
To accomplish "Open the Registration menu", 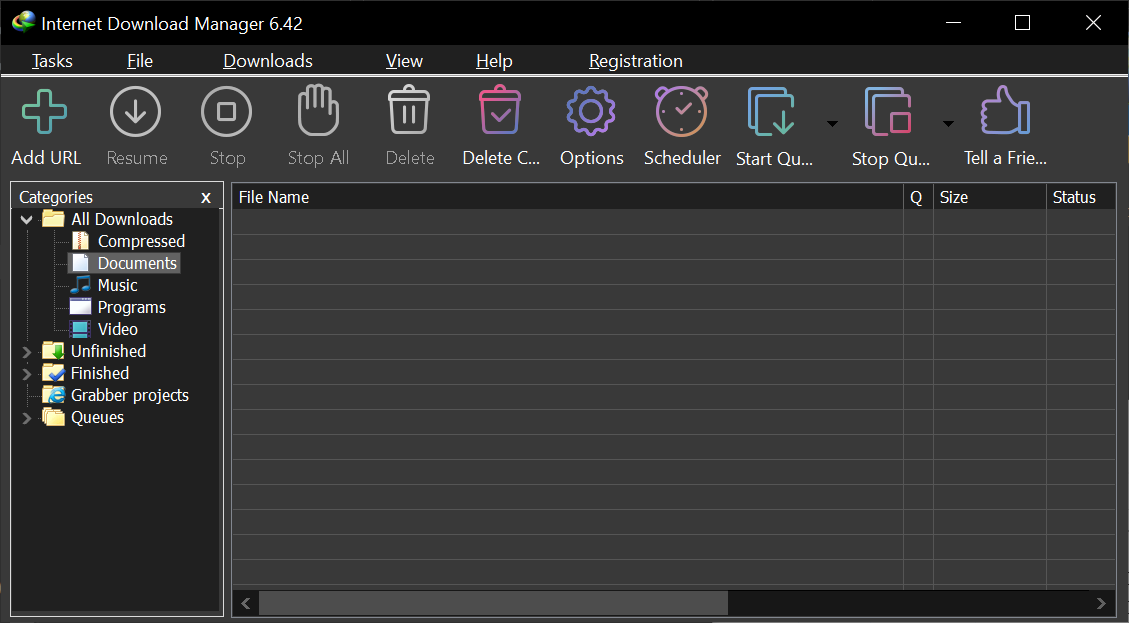I will point(635,61).
